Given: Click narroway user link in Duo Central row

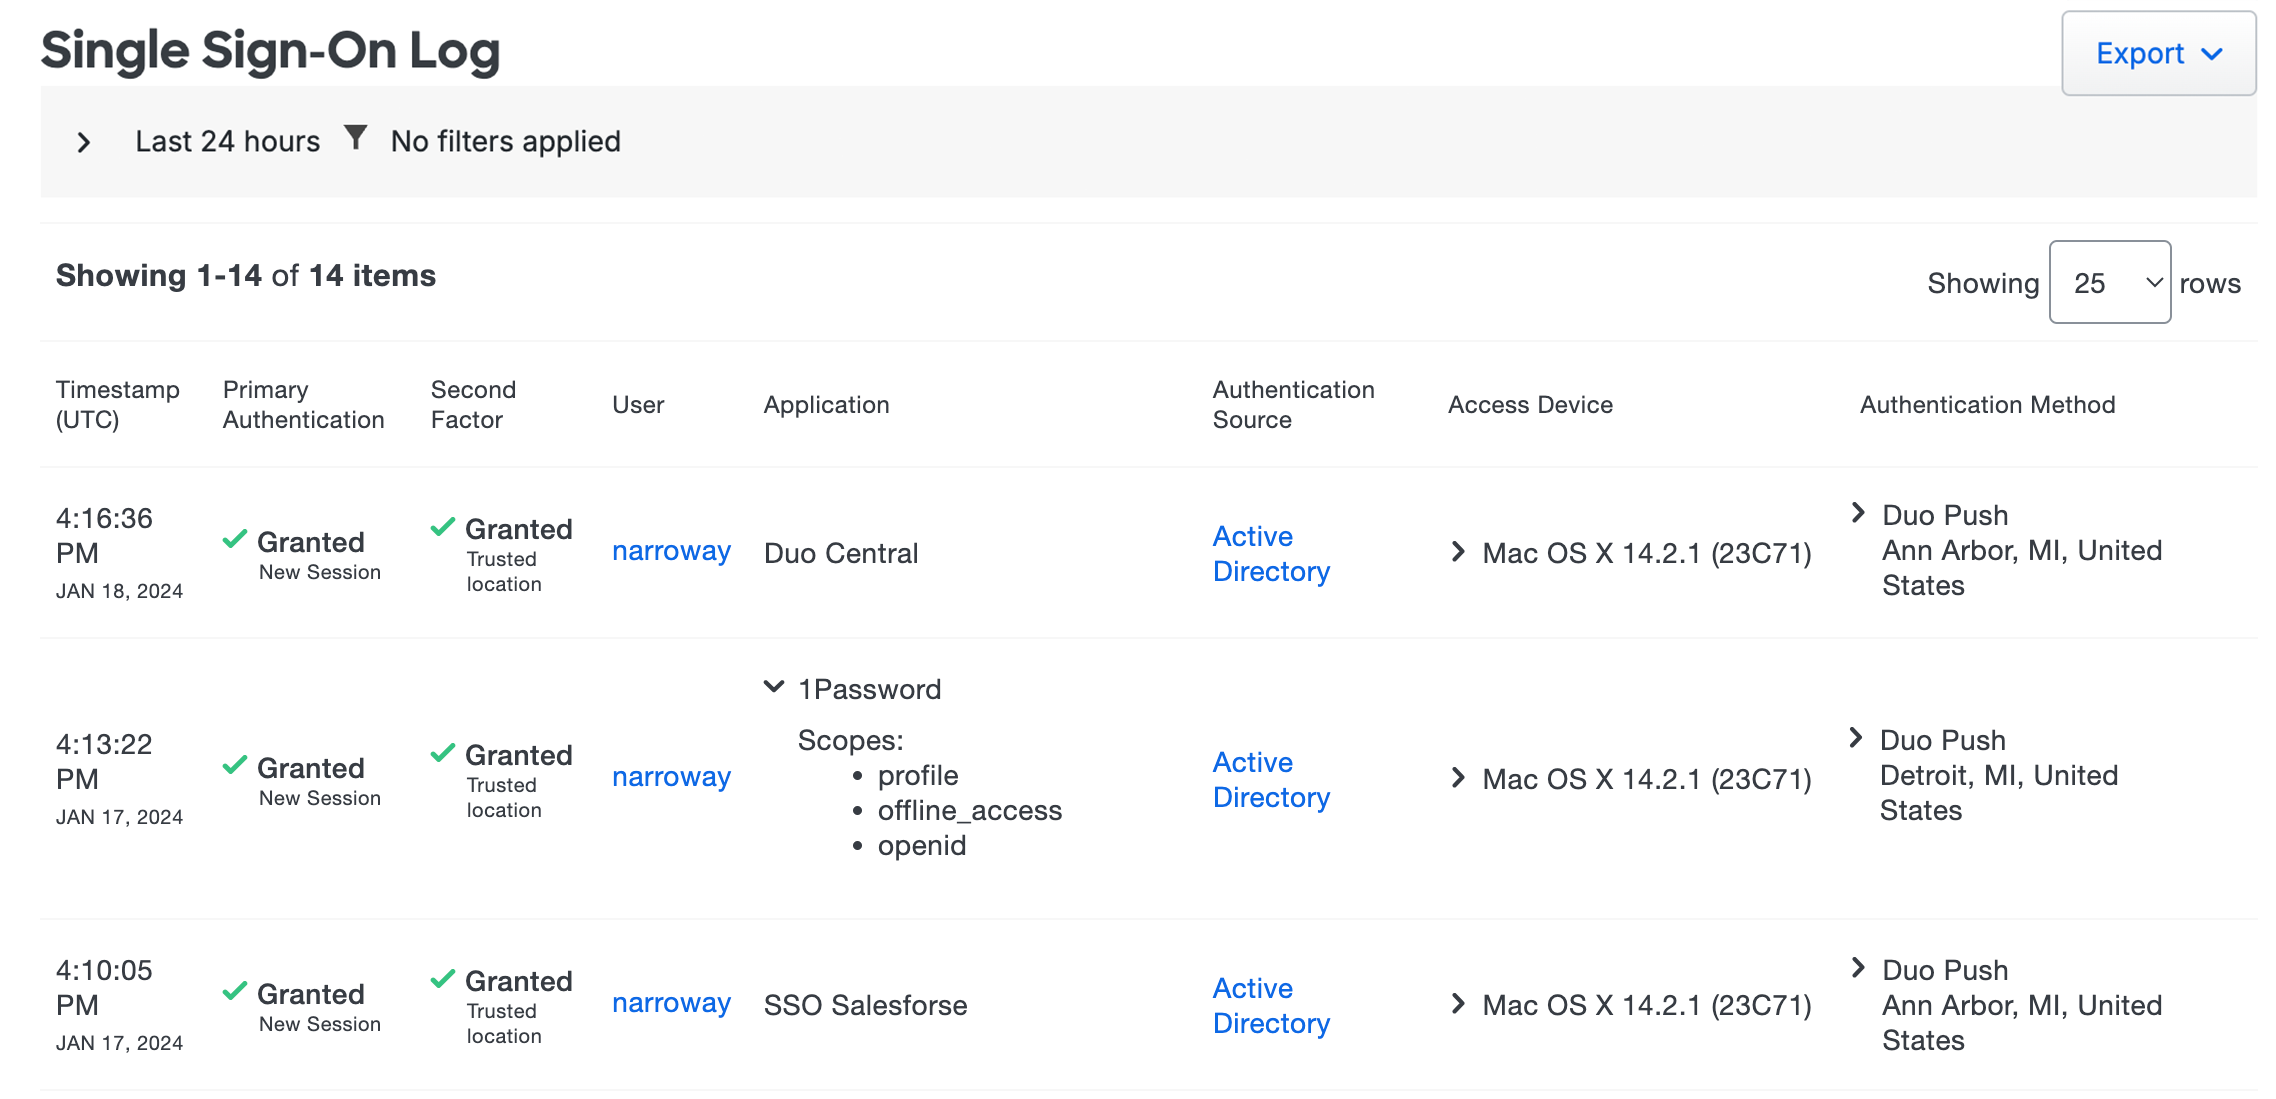Looking at the screenshot, I should tap(671, 551).
